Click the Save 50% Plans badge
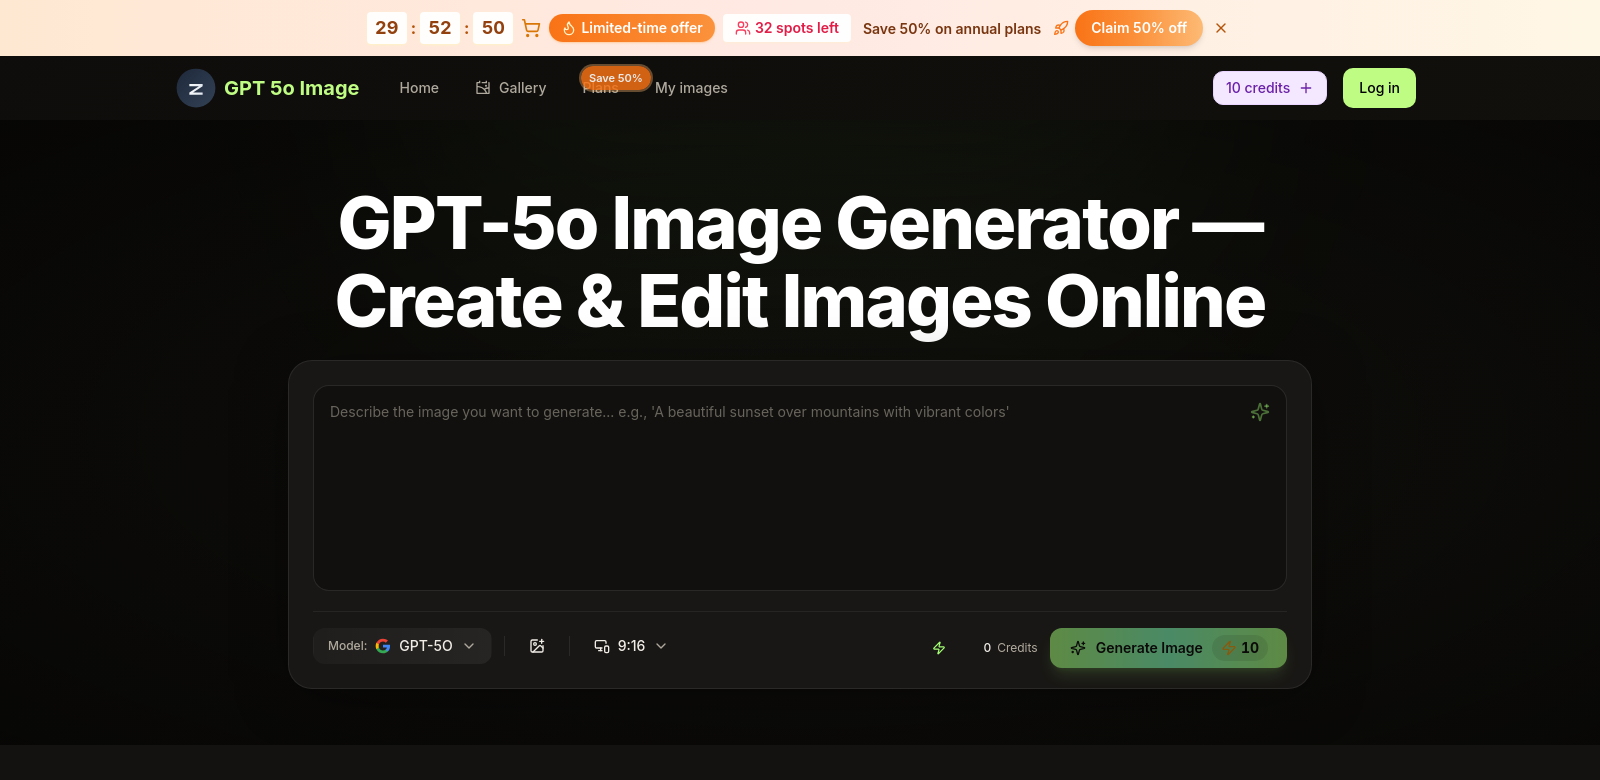This screenshot has width=1600, height=780. point(615,78)
